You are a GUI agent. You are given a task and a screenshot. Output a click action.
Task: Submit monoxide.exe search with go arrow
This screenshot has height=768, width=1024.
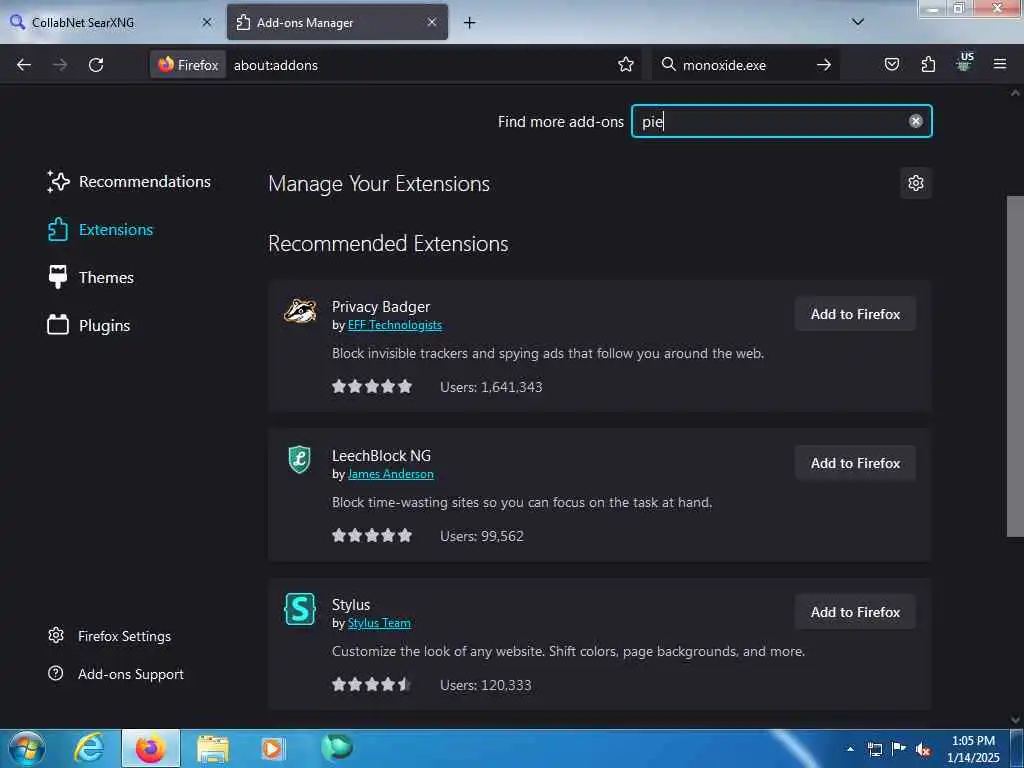tap(824, 65)
